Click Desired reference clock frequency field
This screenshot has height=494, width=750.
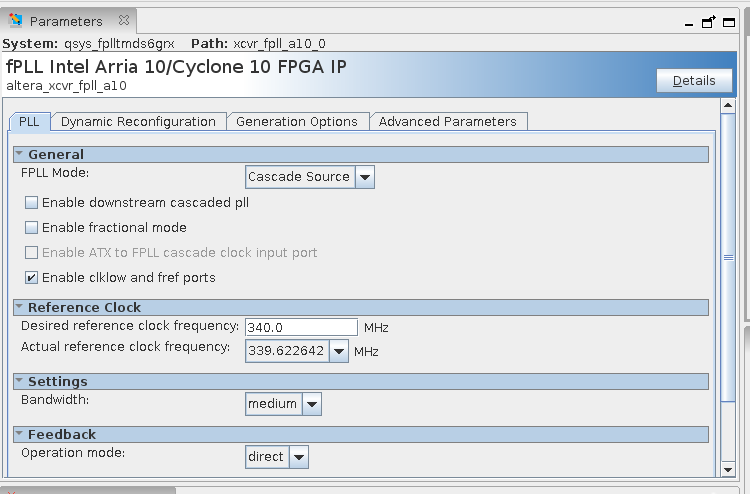pyautogui.click(x=301, y=327)
